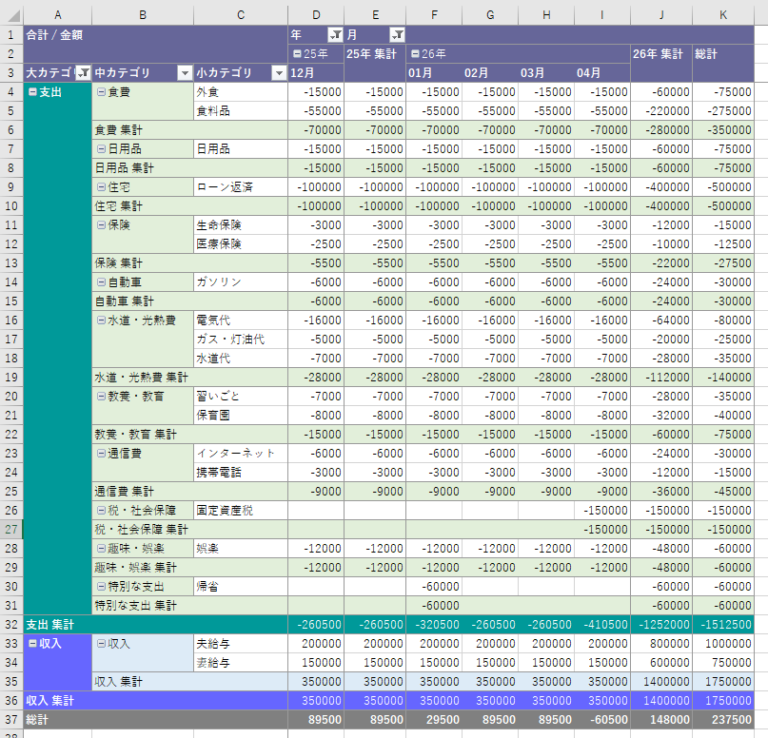The height and width of the screenshot is (738, 768).
Task: Select the ガス・灯油代 cell
Action: click(x=240, y=339)
